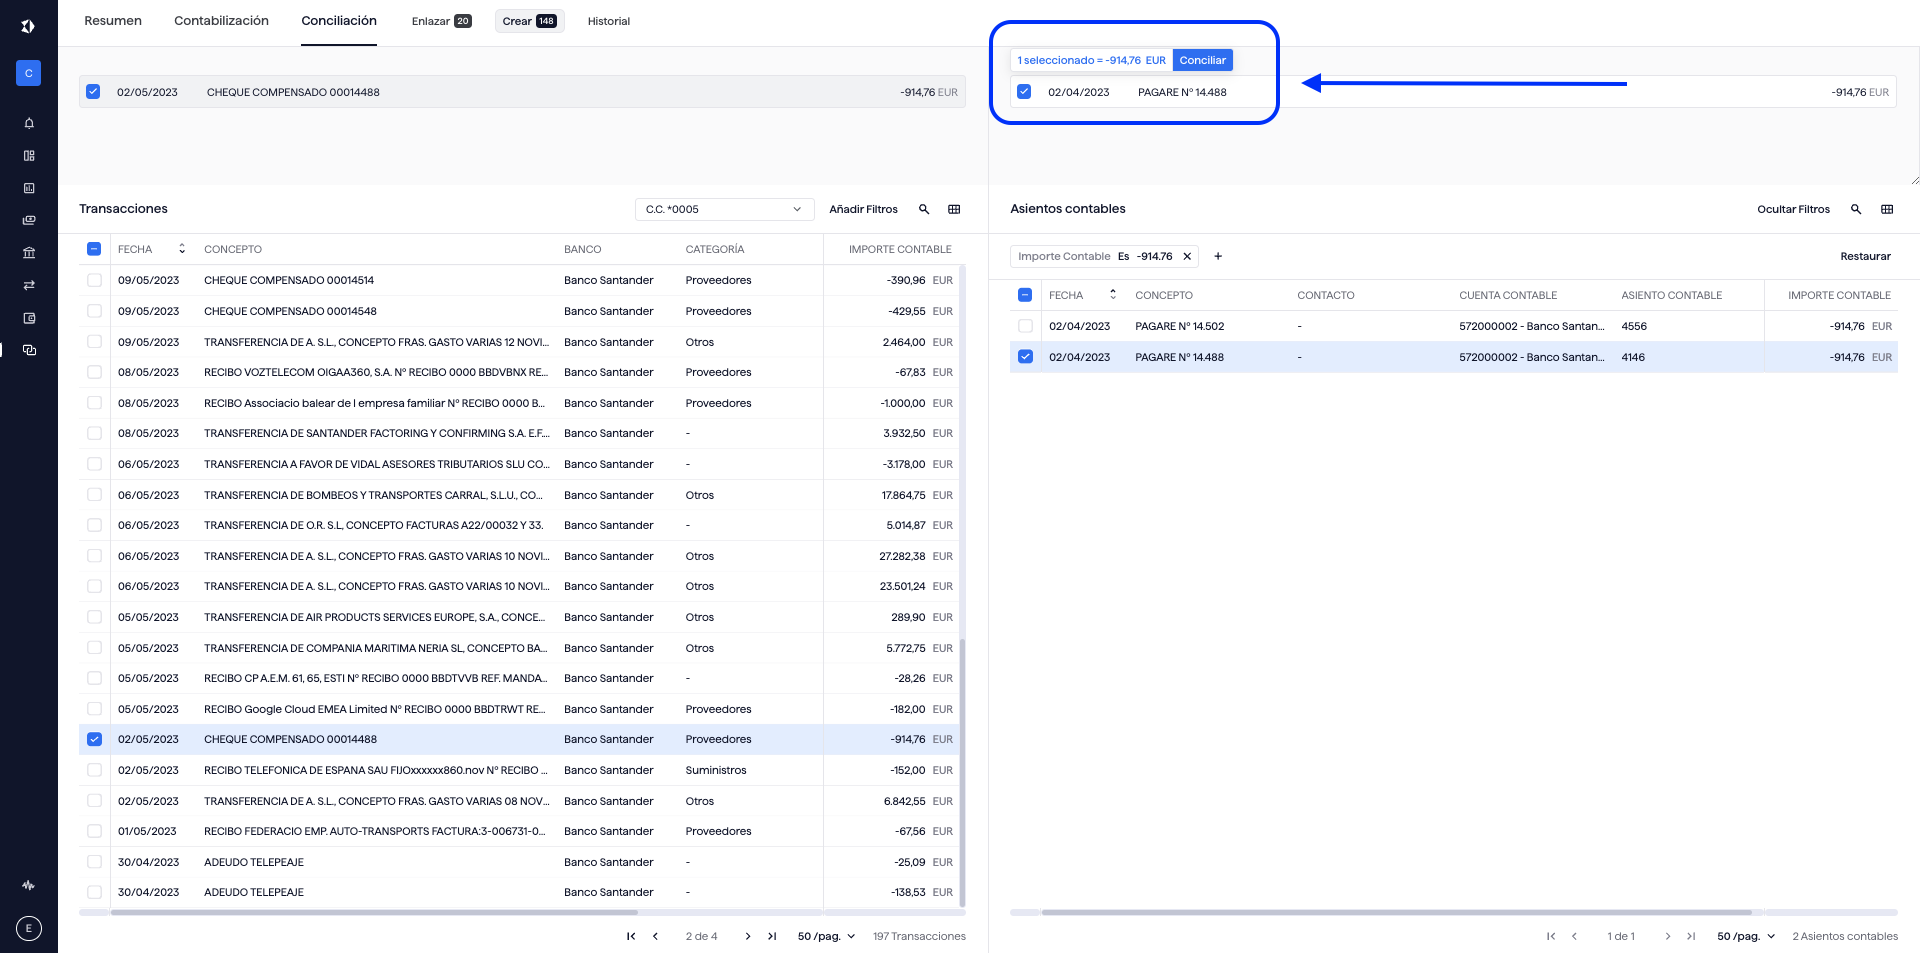This screenshot has height=953, width=1920.
Task: Go to next page of Asientos contables
Action: (x=1667, y=936)
